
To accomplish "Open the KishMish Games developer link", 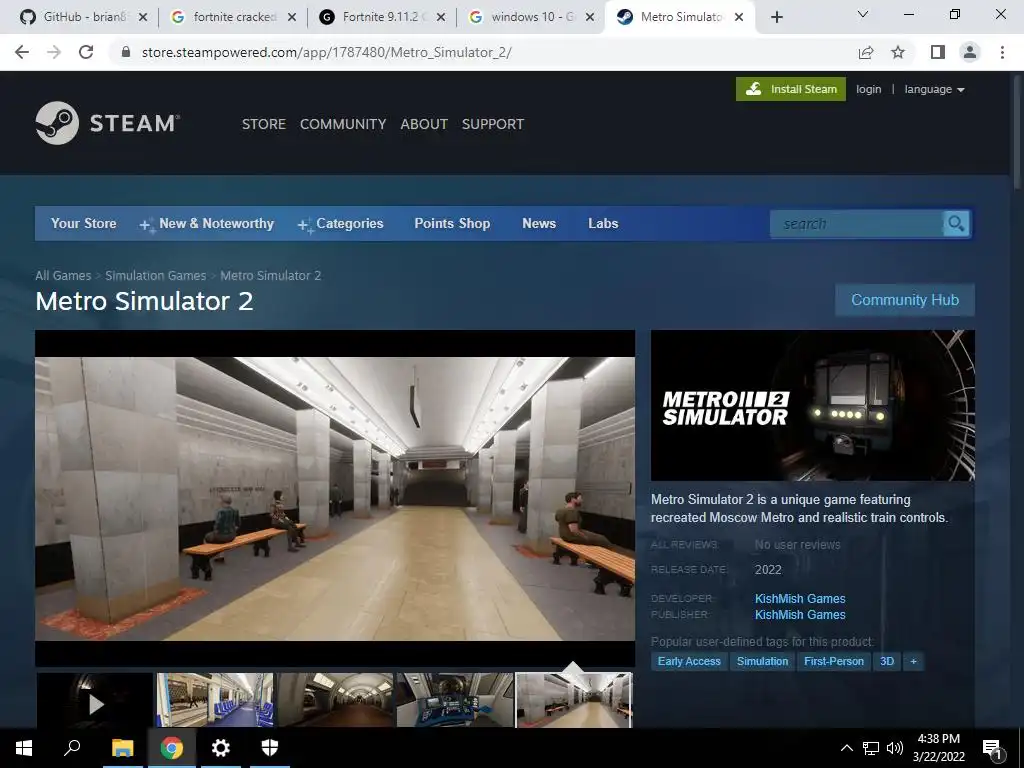I will click(800, 599).
